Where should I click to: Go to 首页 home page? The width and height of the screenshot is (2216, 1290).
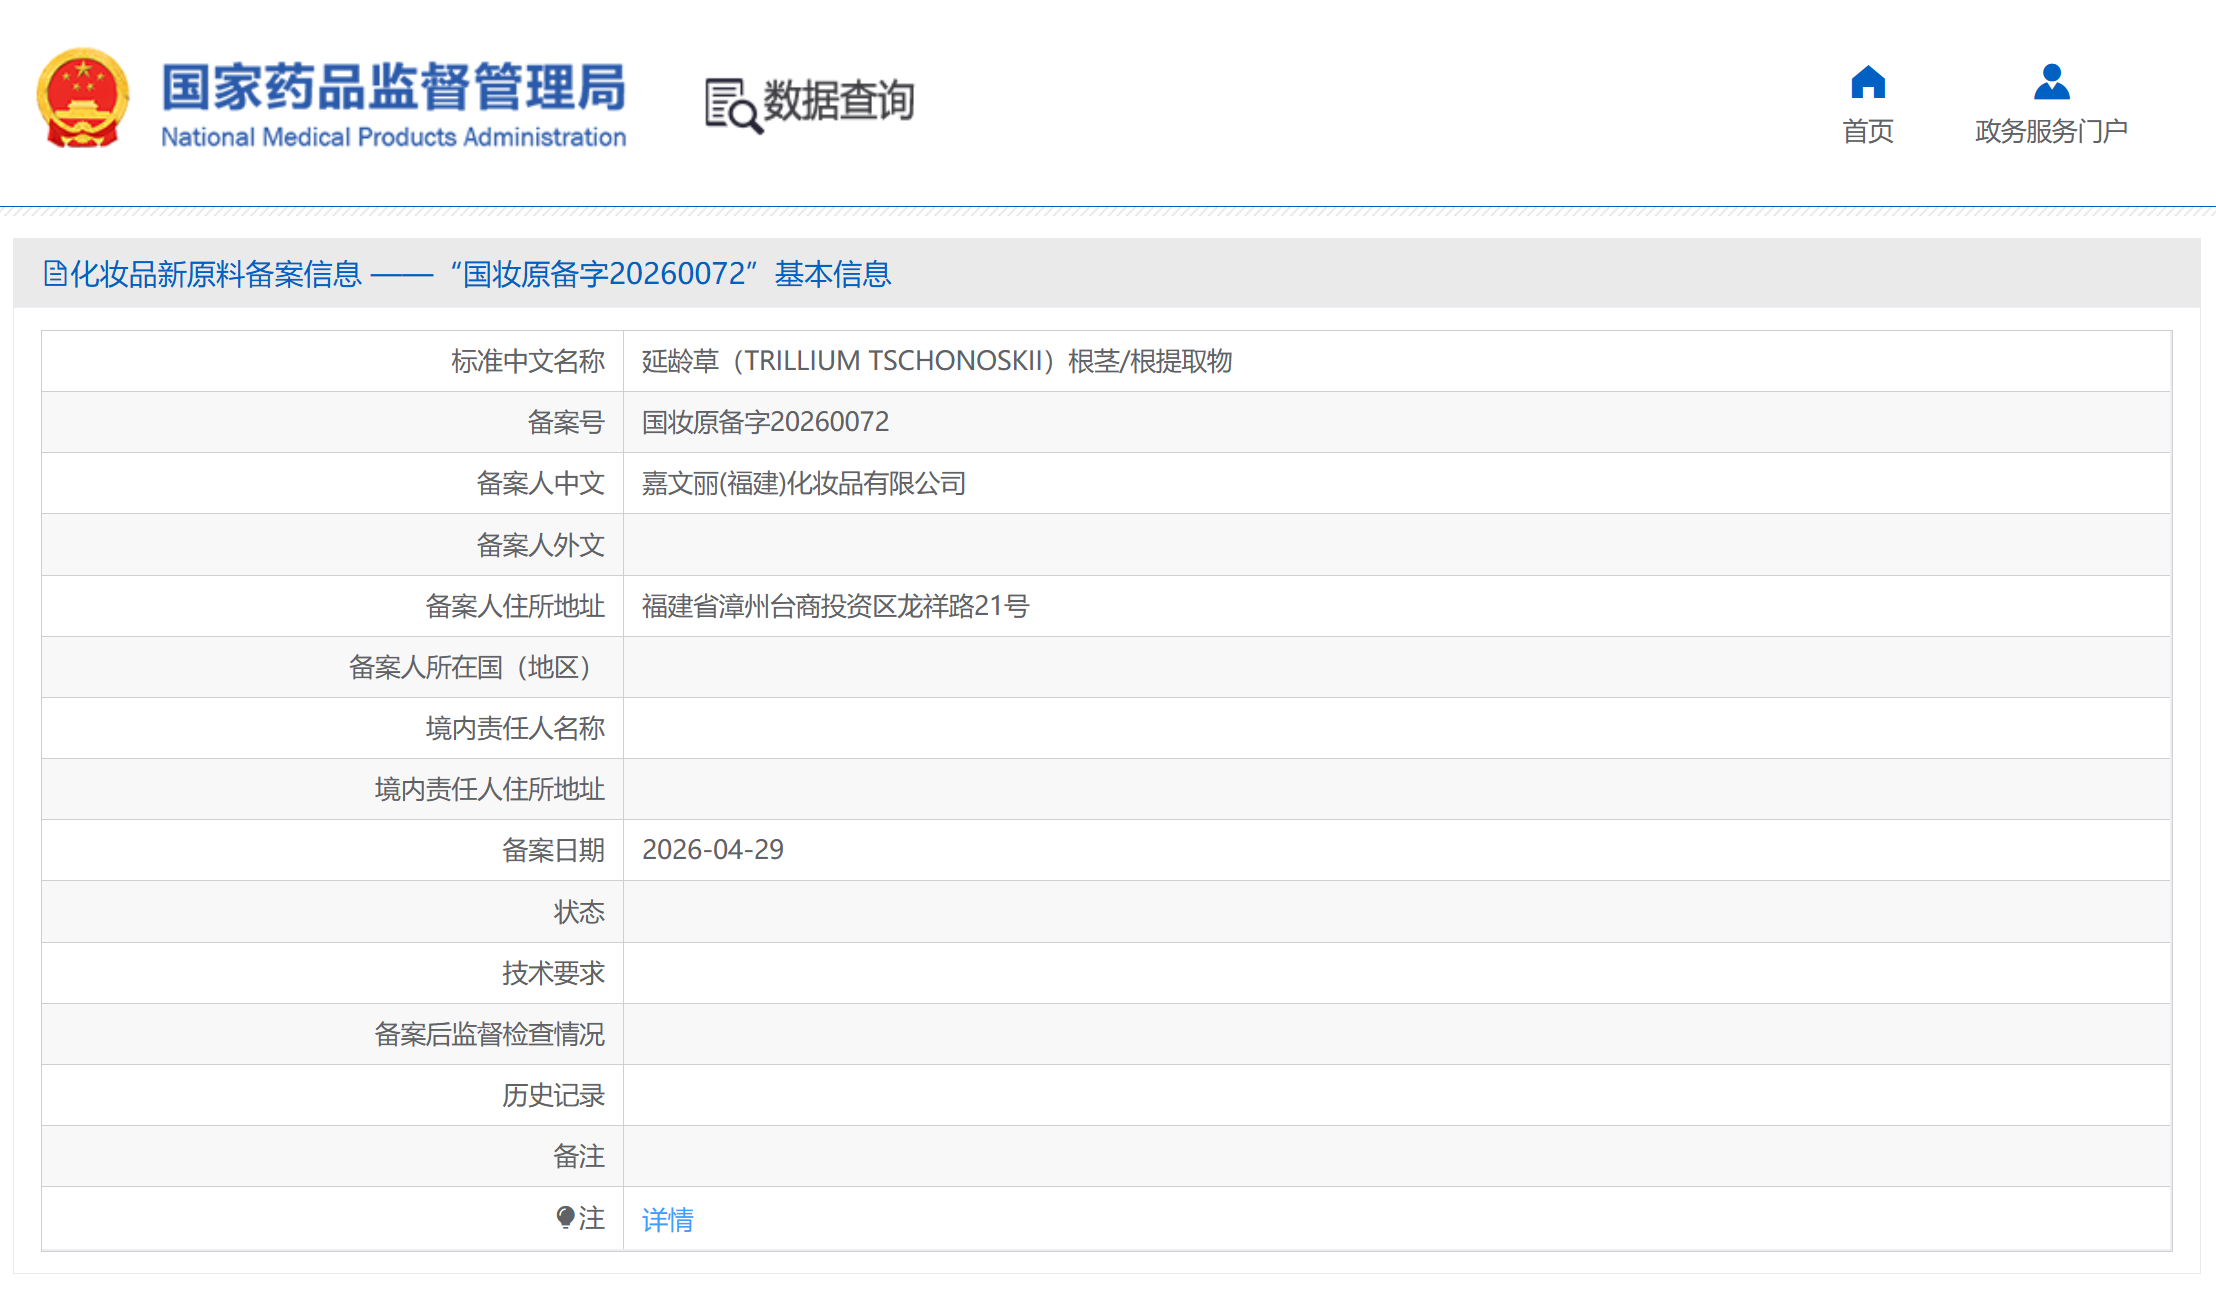tap(1867, 131)
